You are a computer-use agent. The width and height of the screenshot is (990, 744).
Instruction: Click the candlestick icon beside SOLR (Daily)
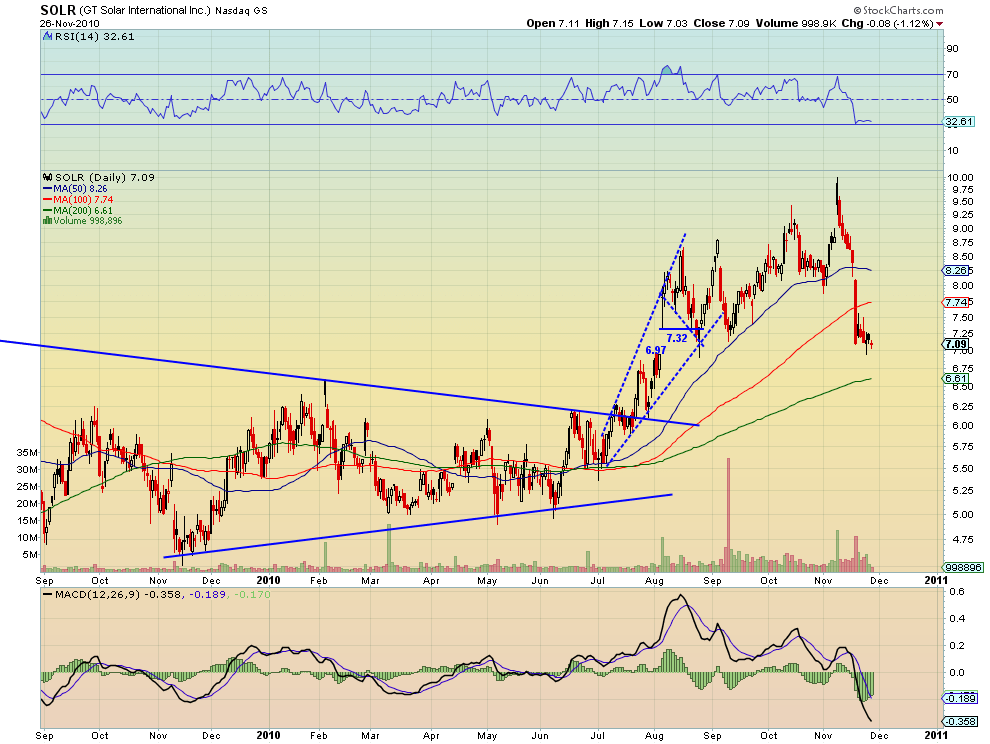pos(47,177)
